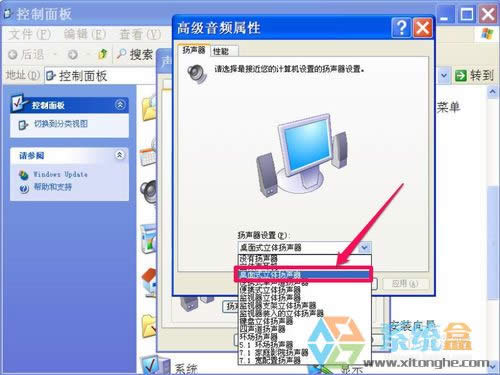This screenshot has width=500, height=375.
Task: Click the Windows Update globe icon
Action: 24,175
